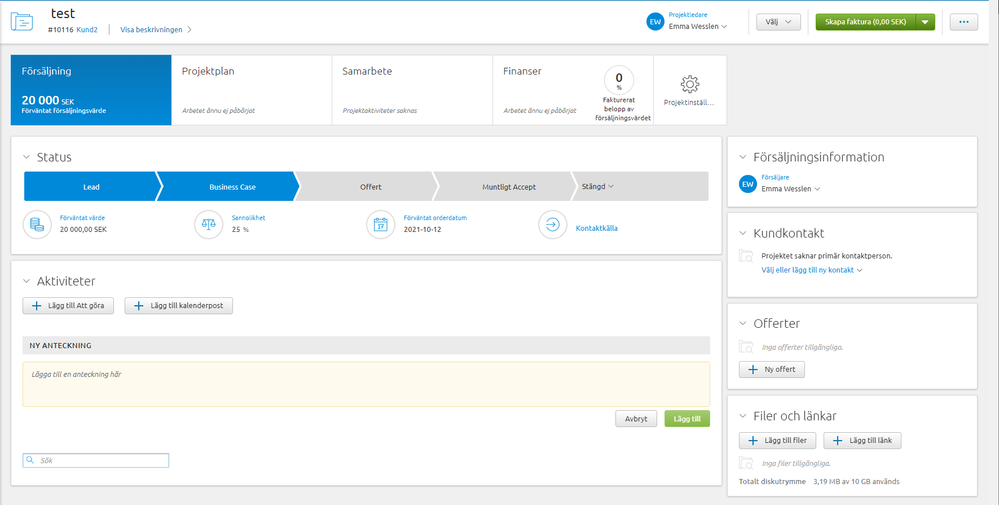Click the EW avatar next to Projektledare
Image resolution: width=999 pixels, height=505 pixels.
(655, 22)
